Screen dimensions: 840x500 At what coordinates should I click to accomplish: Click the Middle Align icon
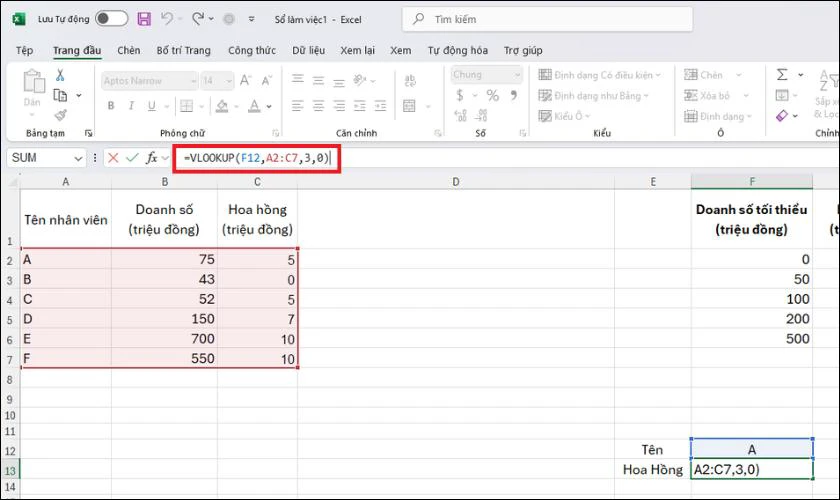point(318,80)
